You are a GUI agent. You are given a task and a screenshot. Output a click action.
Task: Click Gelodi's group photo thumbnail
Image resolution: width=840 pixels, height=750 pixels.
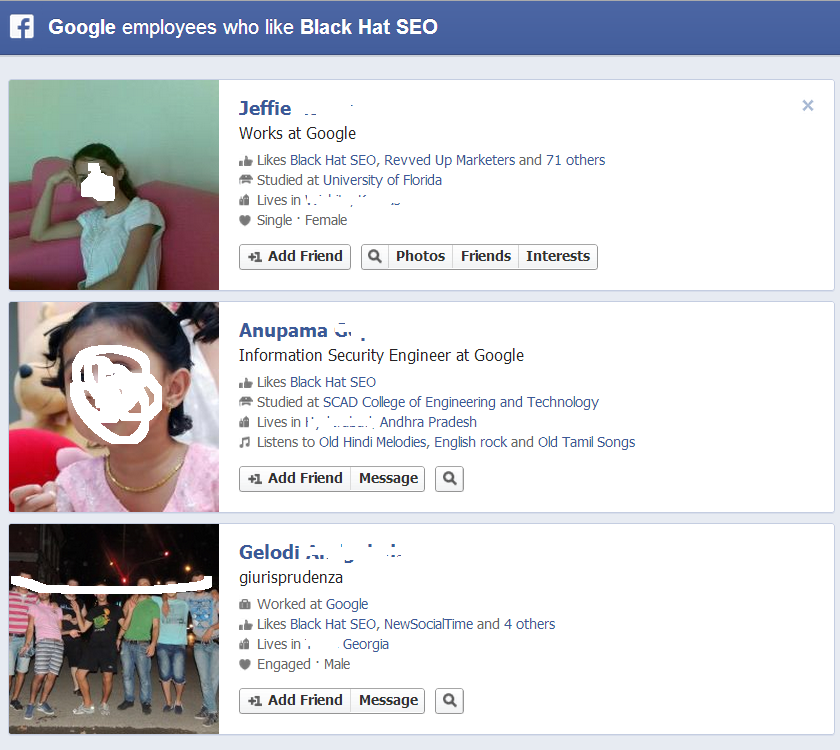click(114, 629)
